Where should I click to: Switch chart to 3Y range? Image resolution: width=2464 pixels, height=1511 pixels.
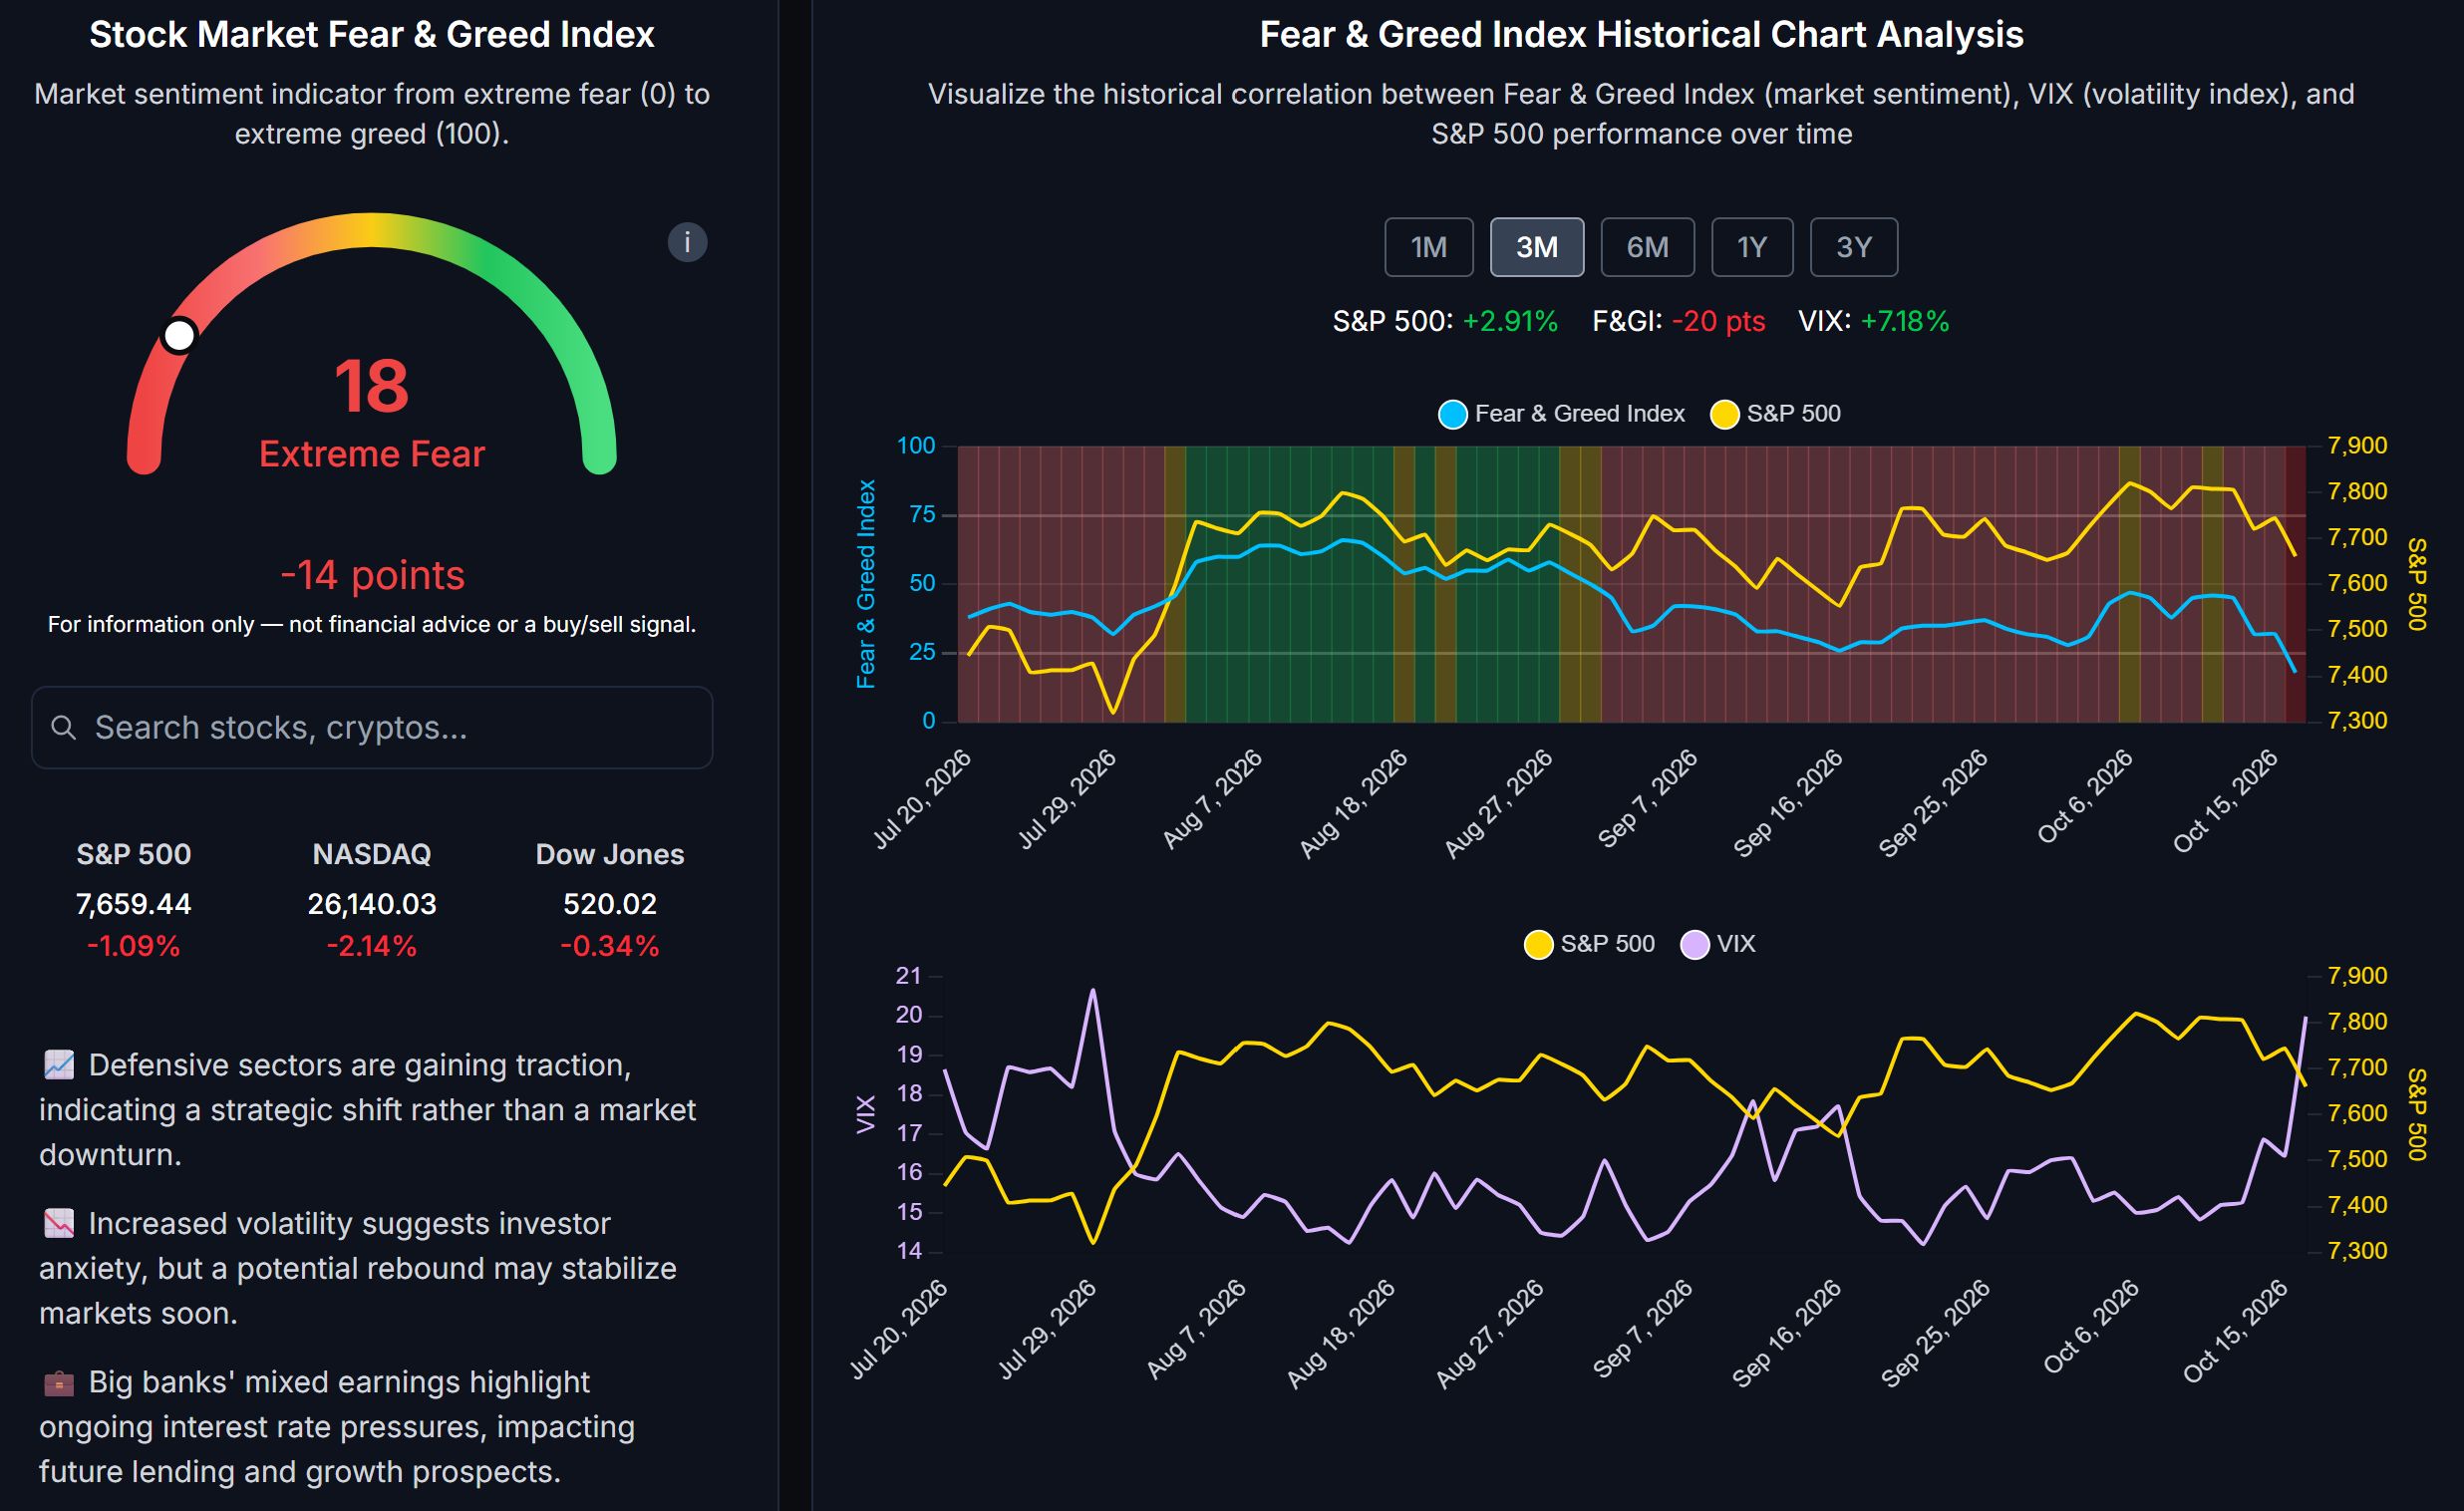(x=1853, y=247)
